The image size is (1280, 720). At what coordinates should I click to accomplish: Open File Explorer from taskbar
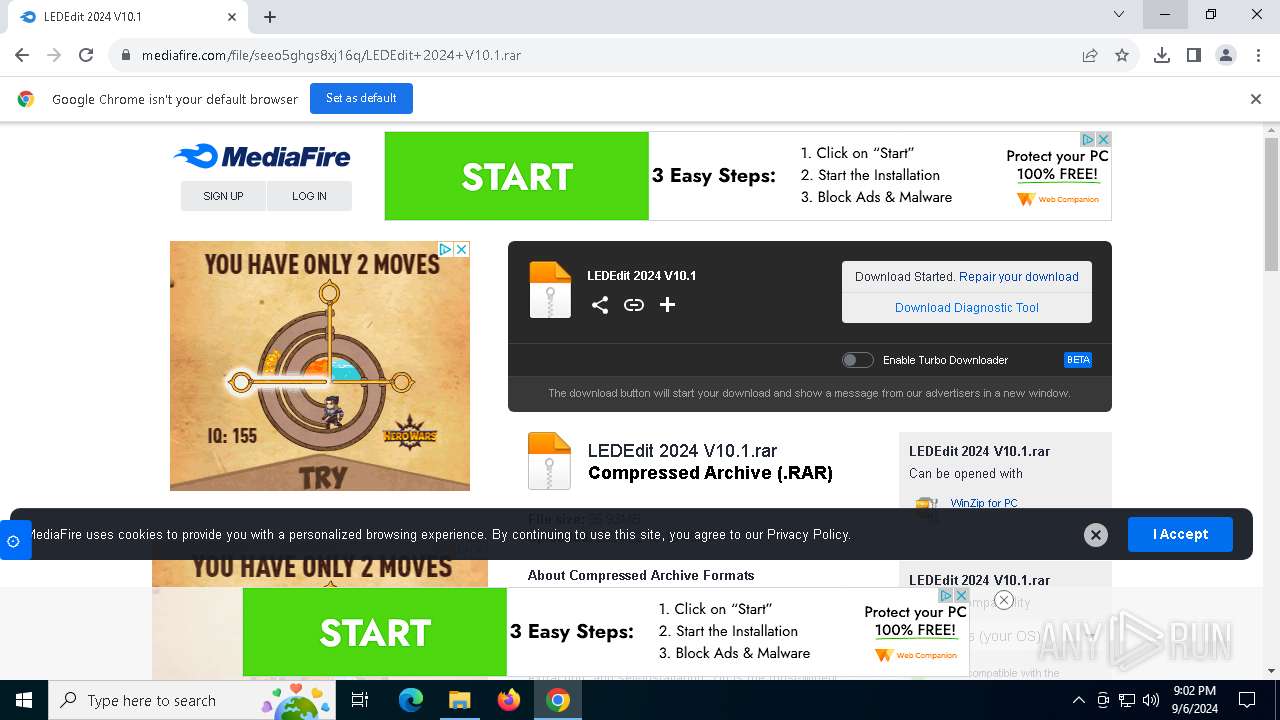[x=459, y=700]
